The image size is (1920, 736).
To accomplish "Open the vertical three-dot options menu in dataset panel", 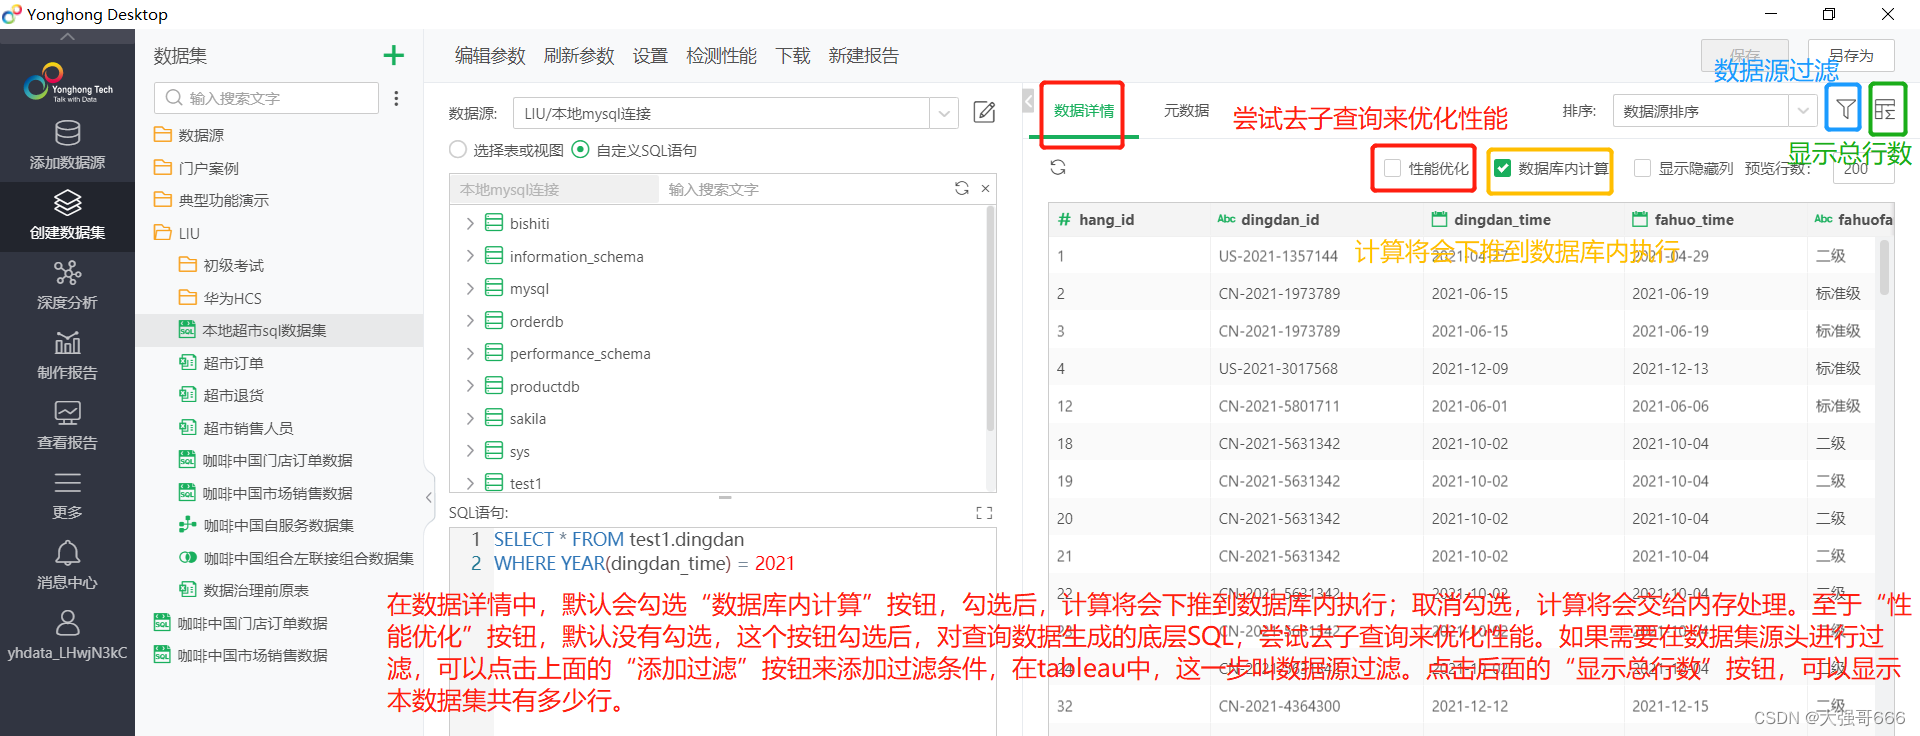I will point(397,98).
